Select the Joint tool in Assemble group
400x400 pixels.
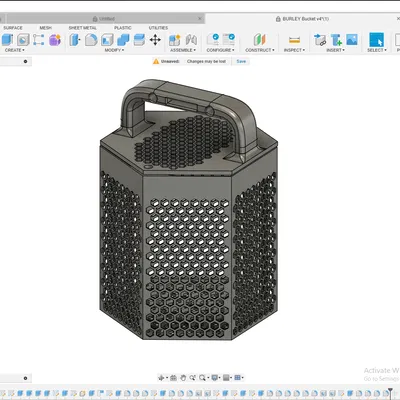coord(191,40)
